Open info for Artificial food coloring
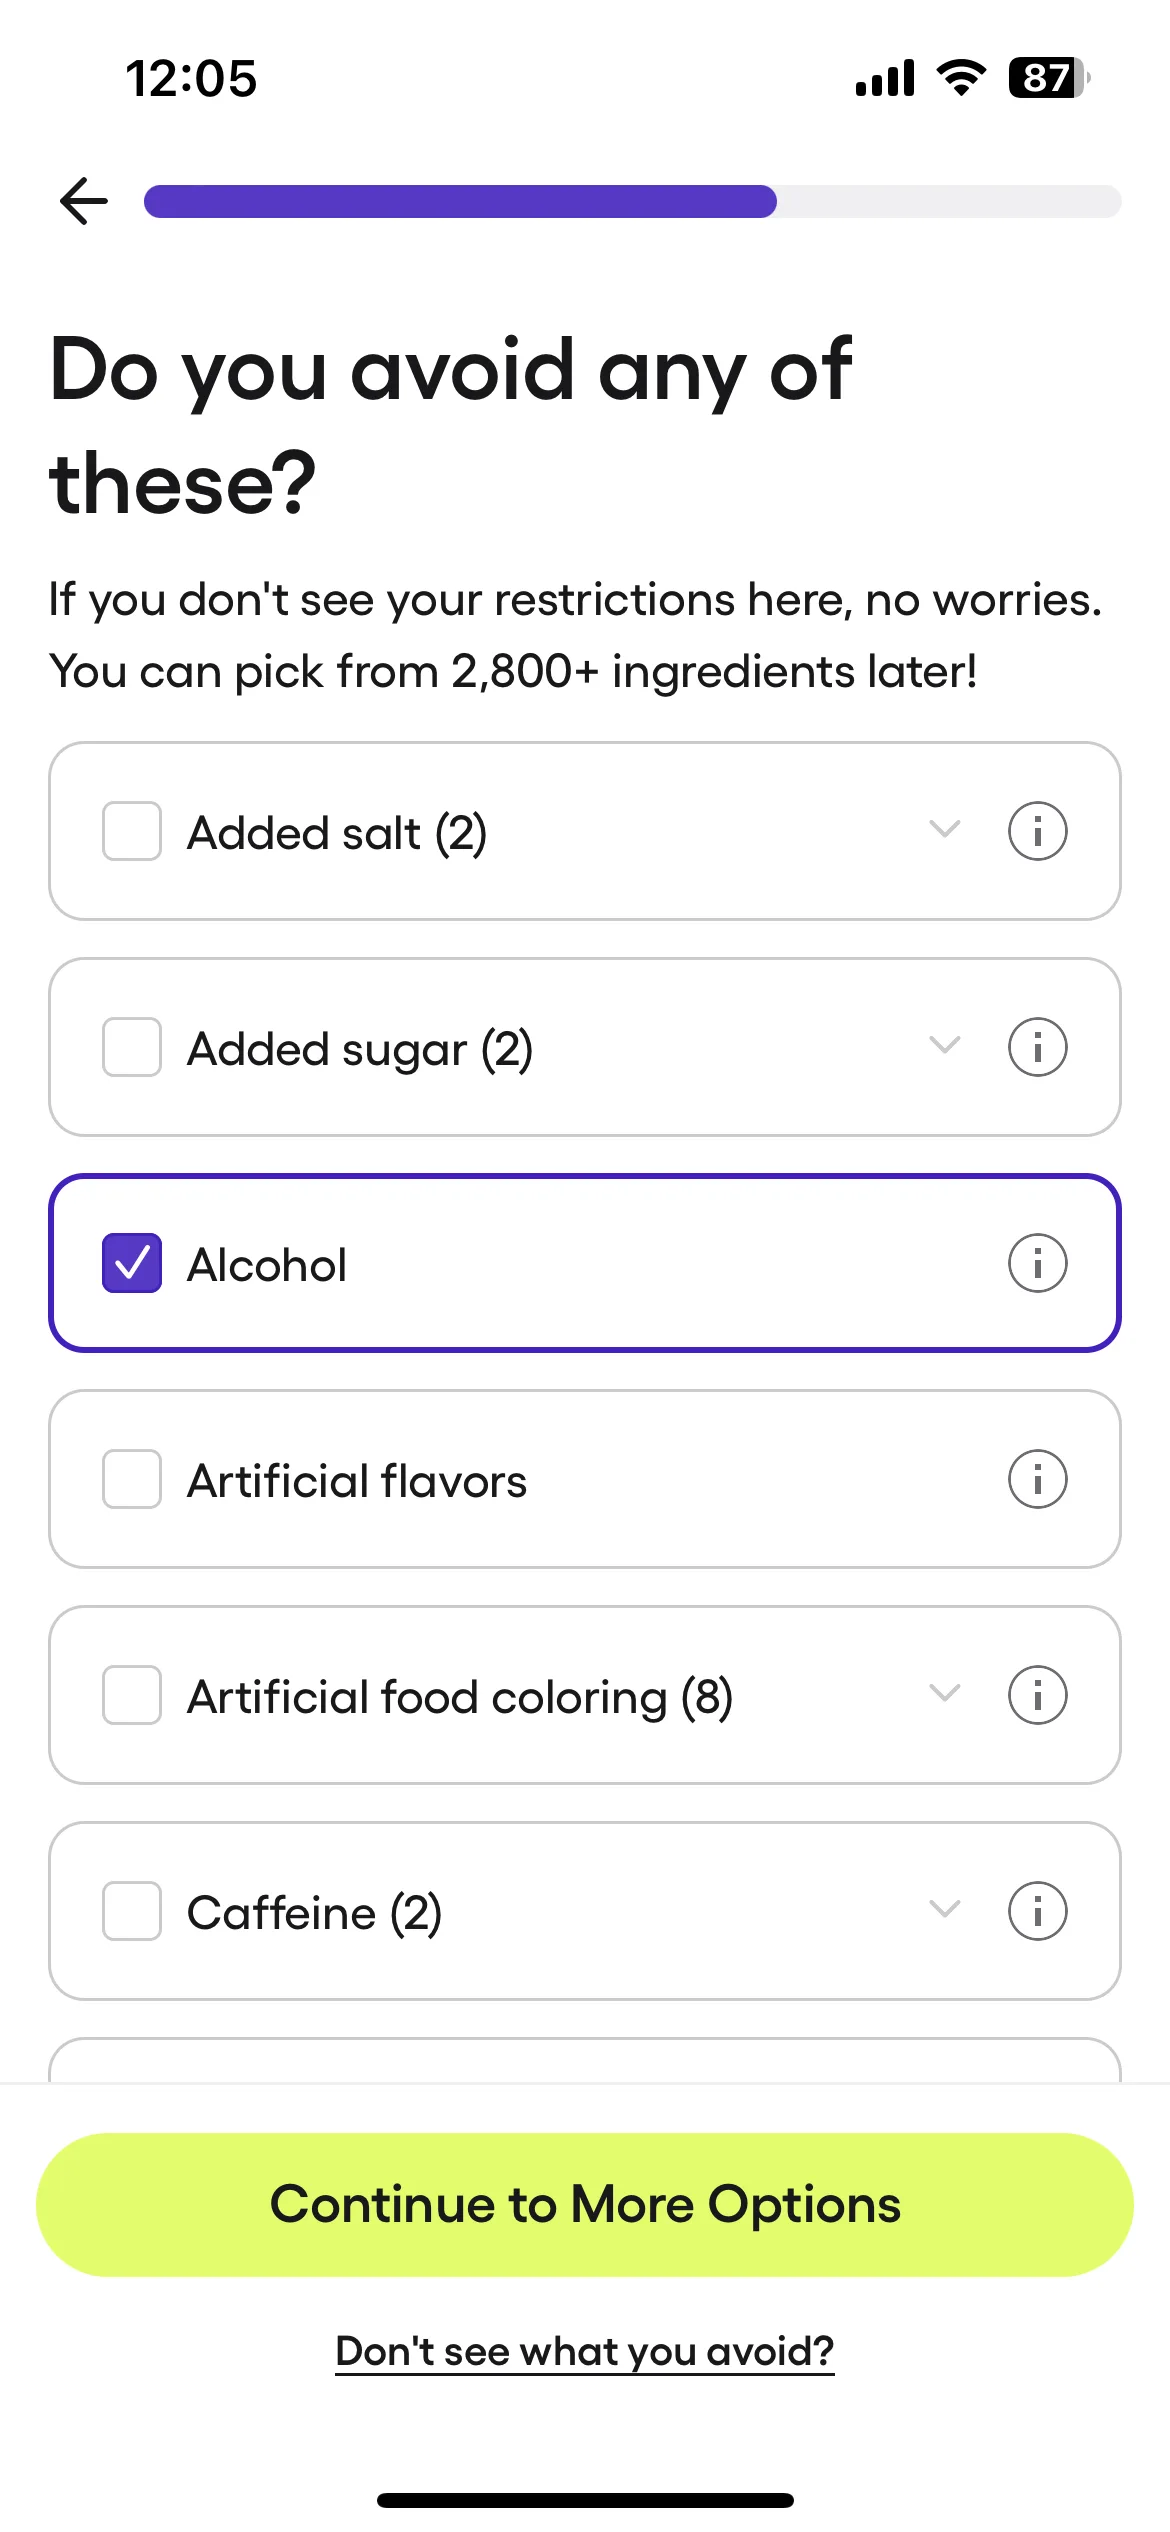 [1037, 1695]
